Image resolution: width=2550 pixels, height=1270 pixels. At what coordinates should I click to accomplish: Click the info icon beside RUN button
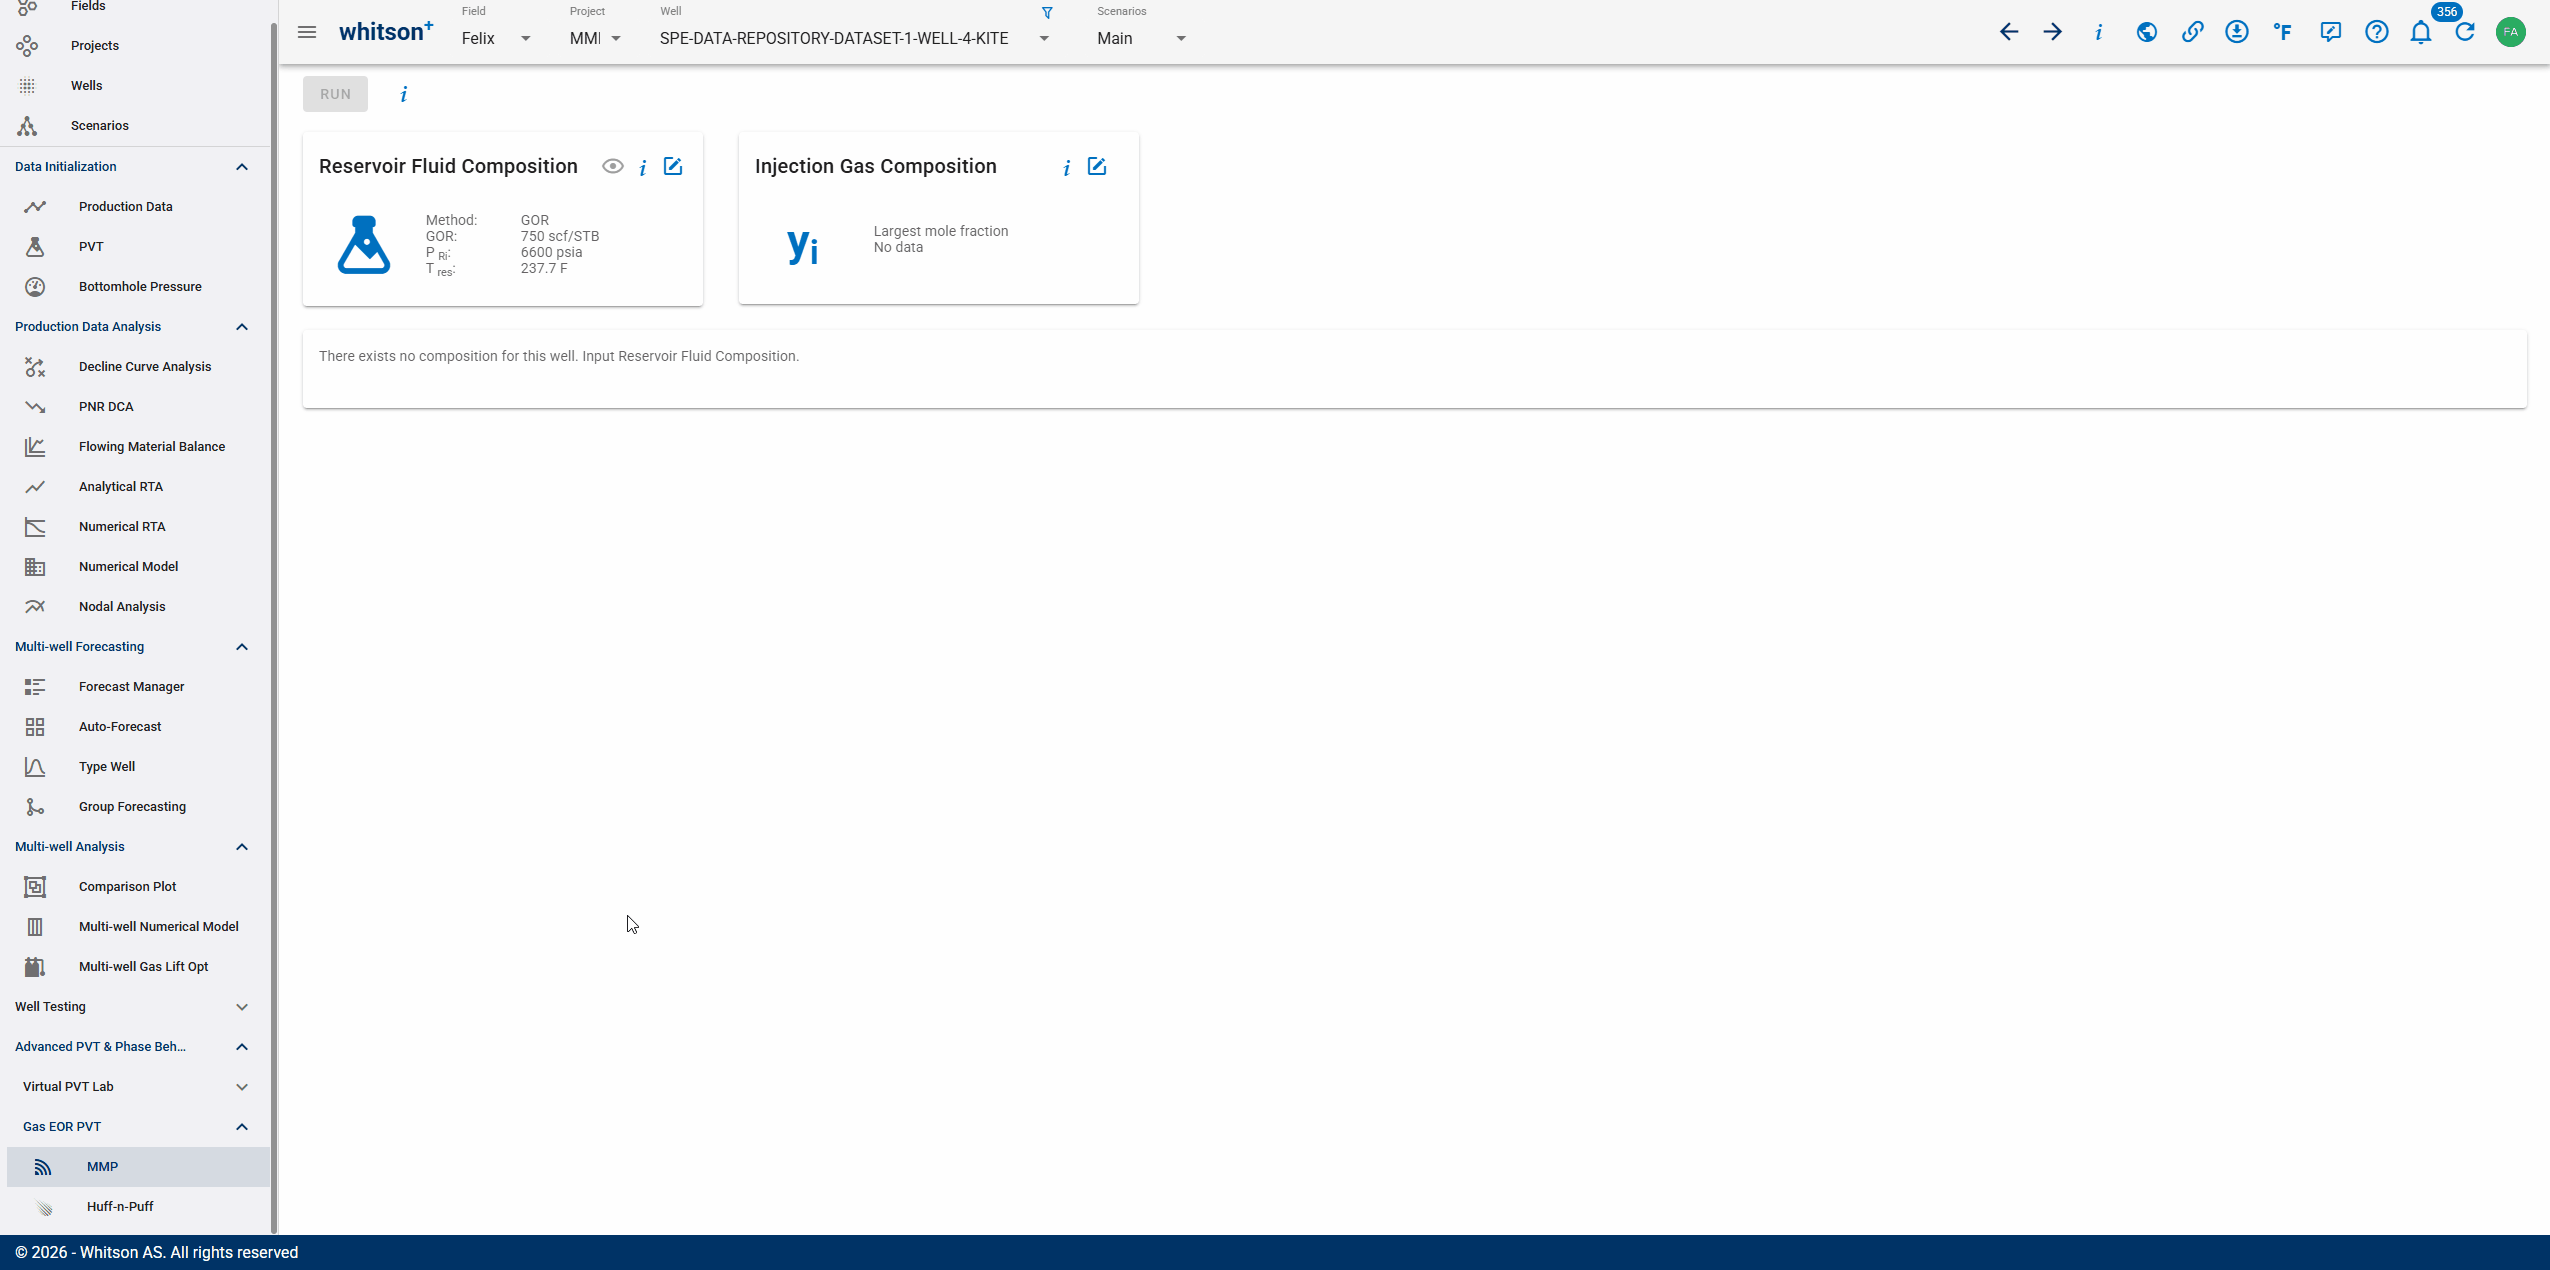click(x=404, y=94)
